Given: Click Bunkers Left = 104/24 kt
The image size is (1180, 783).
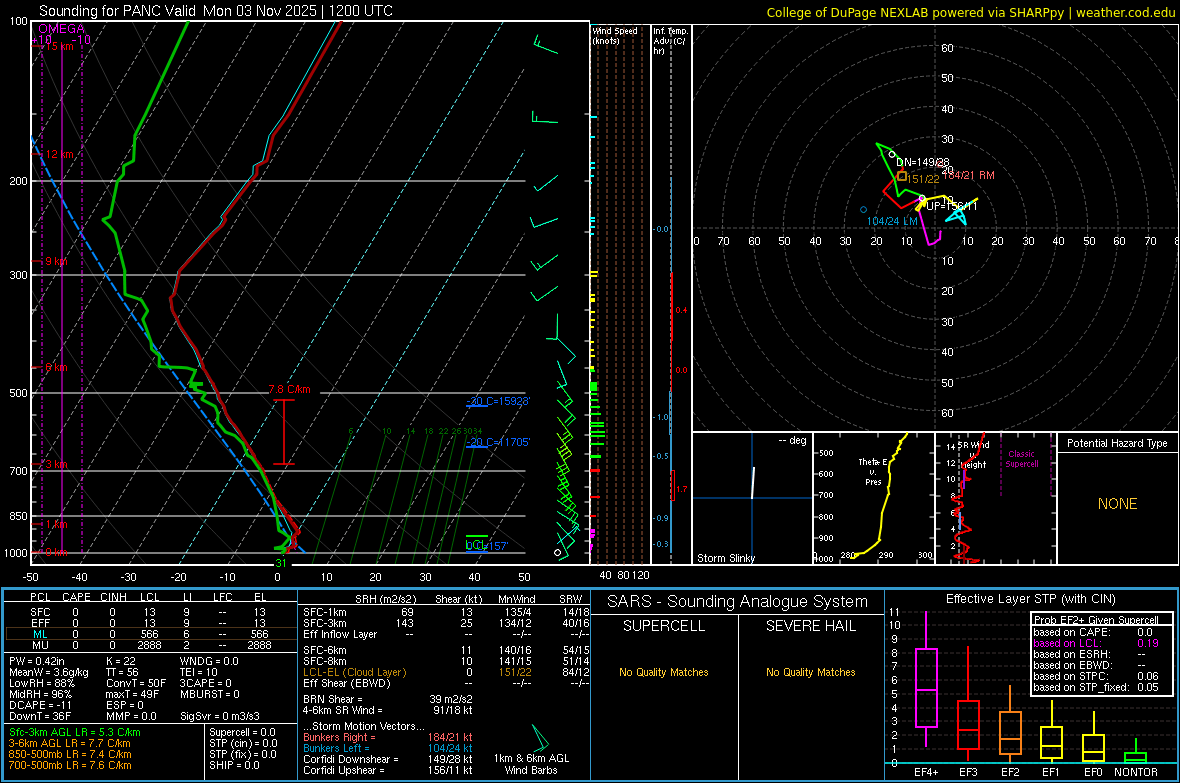Looking at the screenshot, I should 388,748.
